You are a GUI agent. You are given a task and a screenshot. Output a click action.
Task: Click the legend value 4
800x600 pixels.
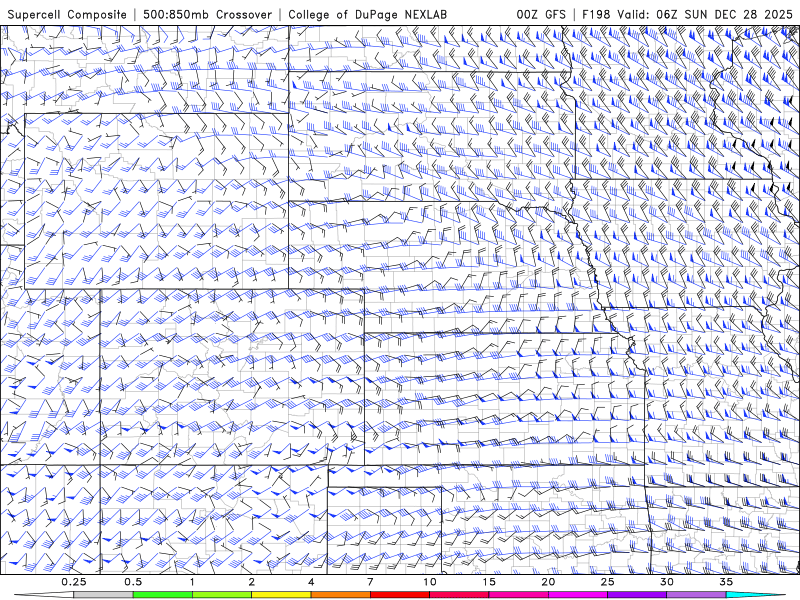pos(311,582)
